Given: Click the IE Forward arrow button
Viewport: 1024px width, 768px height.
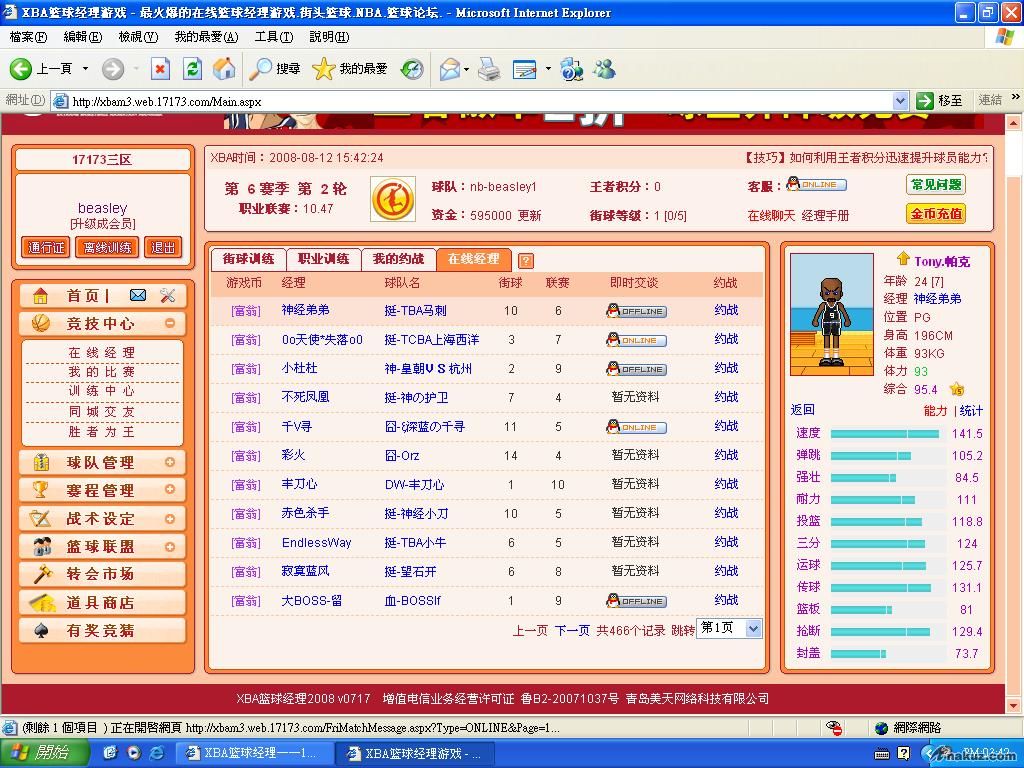Looking at the screenshot, I should (x=113, y=69).
